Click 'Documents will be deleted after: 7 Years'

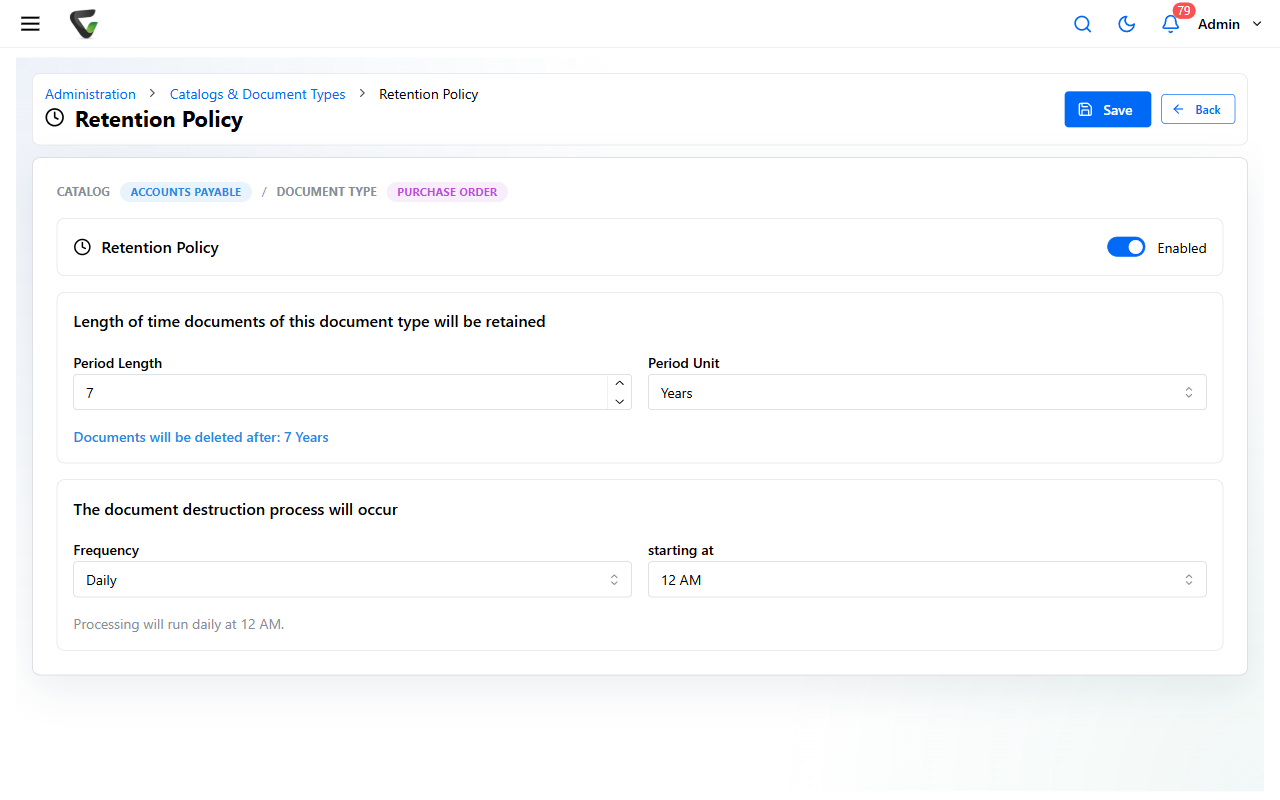[x=201, y=437]
